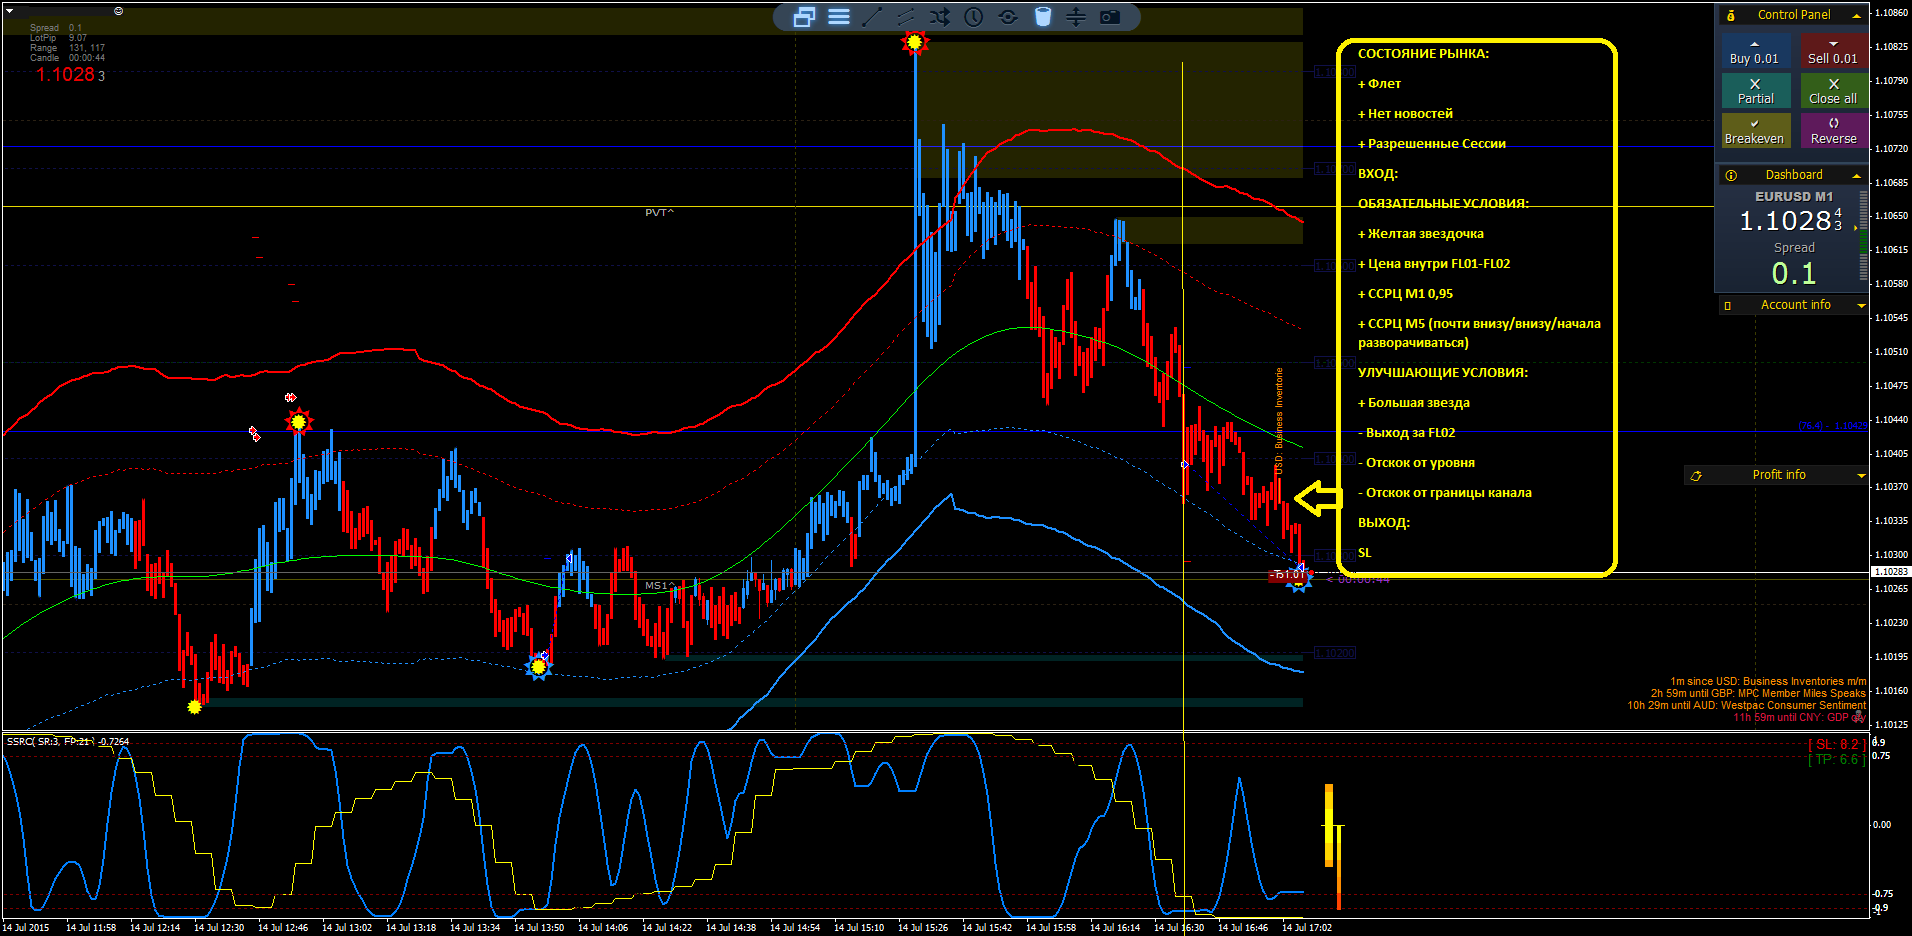Viewport: 1912px width, 936px height.
Task: Take a chart screenshot with the camera icon
Action: coord(1110,17)
